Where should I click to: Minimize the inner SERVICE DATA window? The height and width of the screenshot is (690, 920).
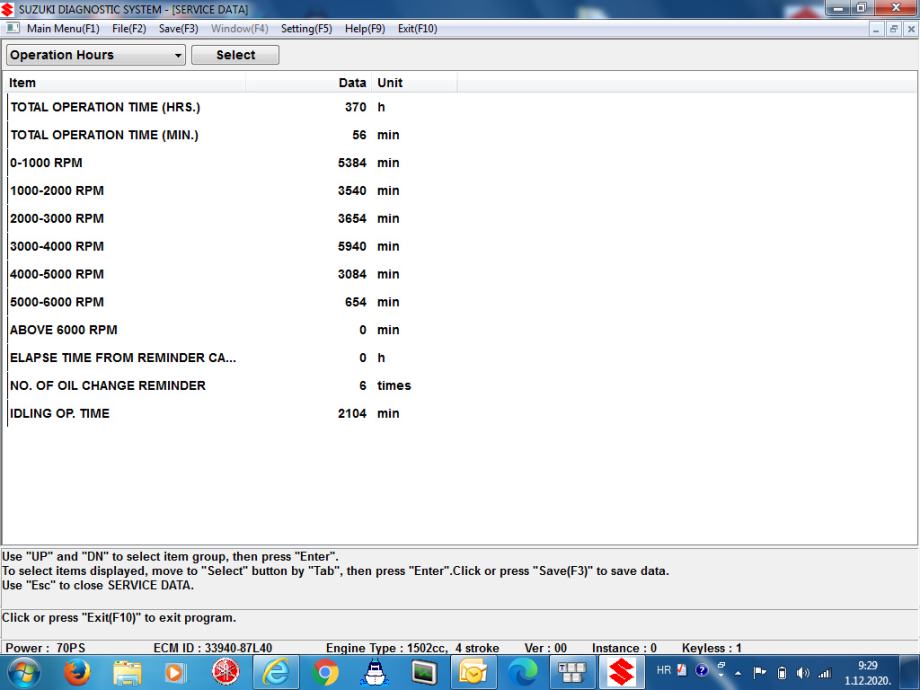coord(875,29)
